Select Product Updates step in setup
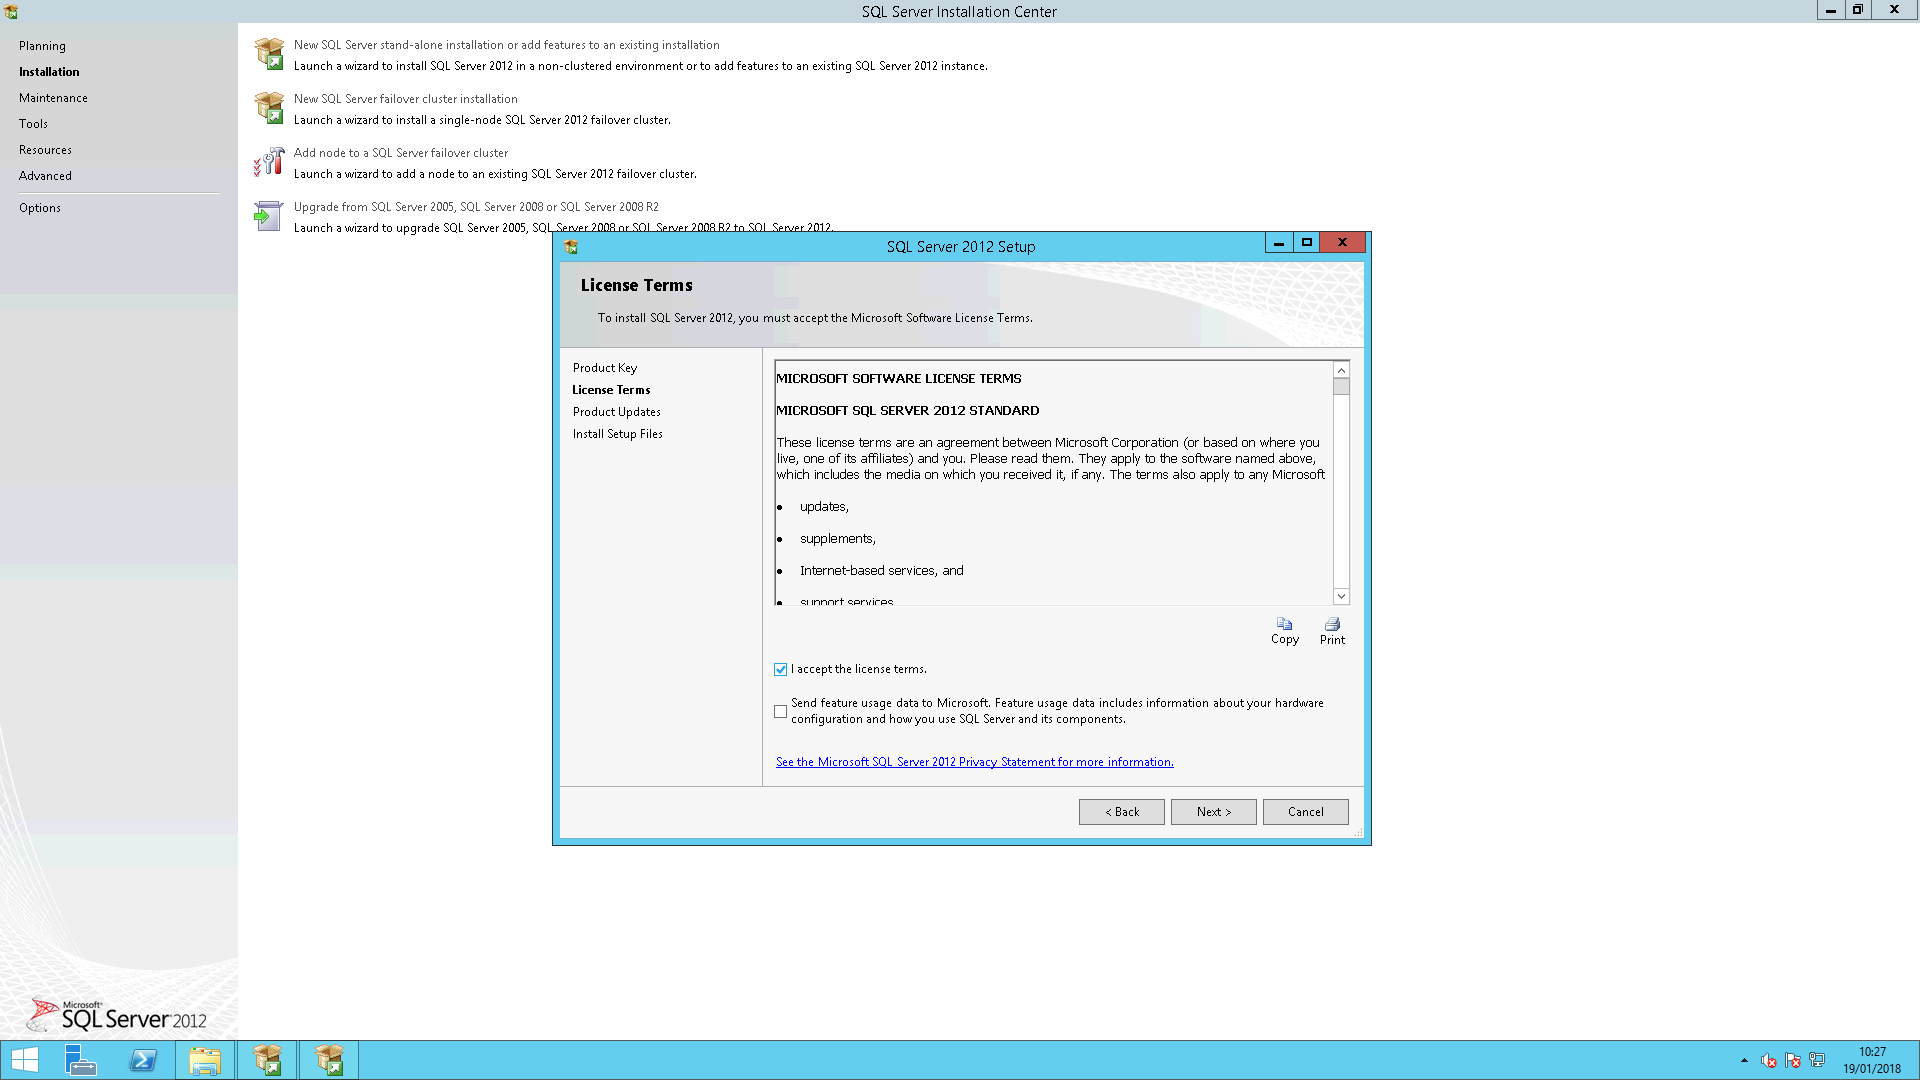 [616, 412]
